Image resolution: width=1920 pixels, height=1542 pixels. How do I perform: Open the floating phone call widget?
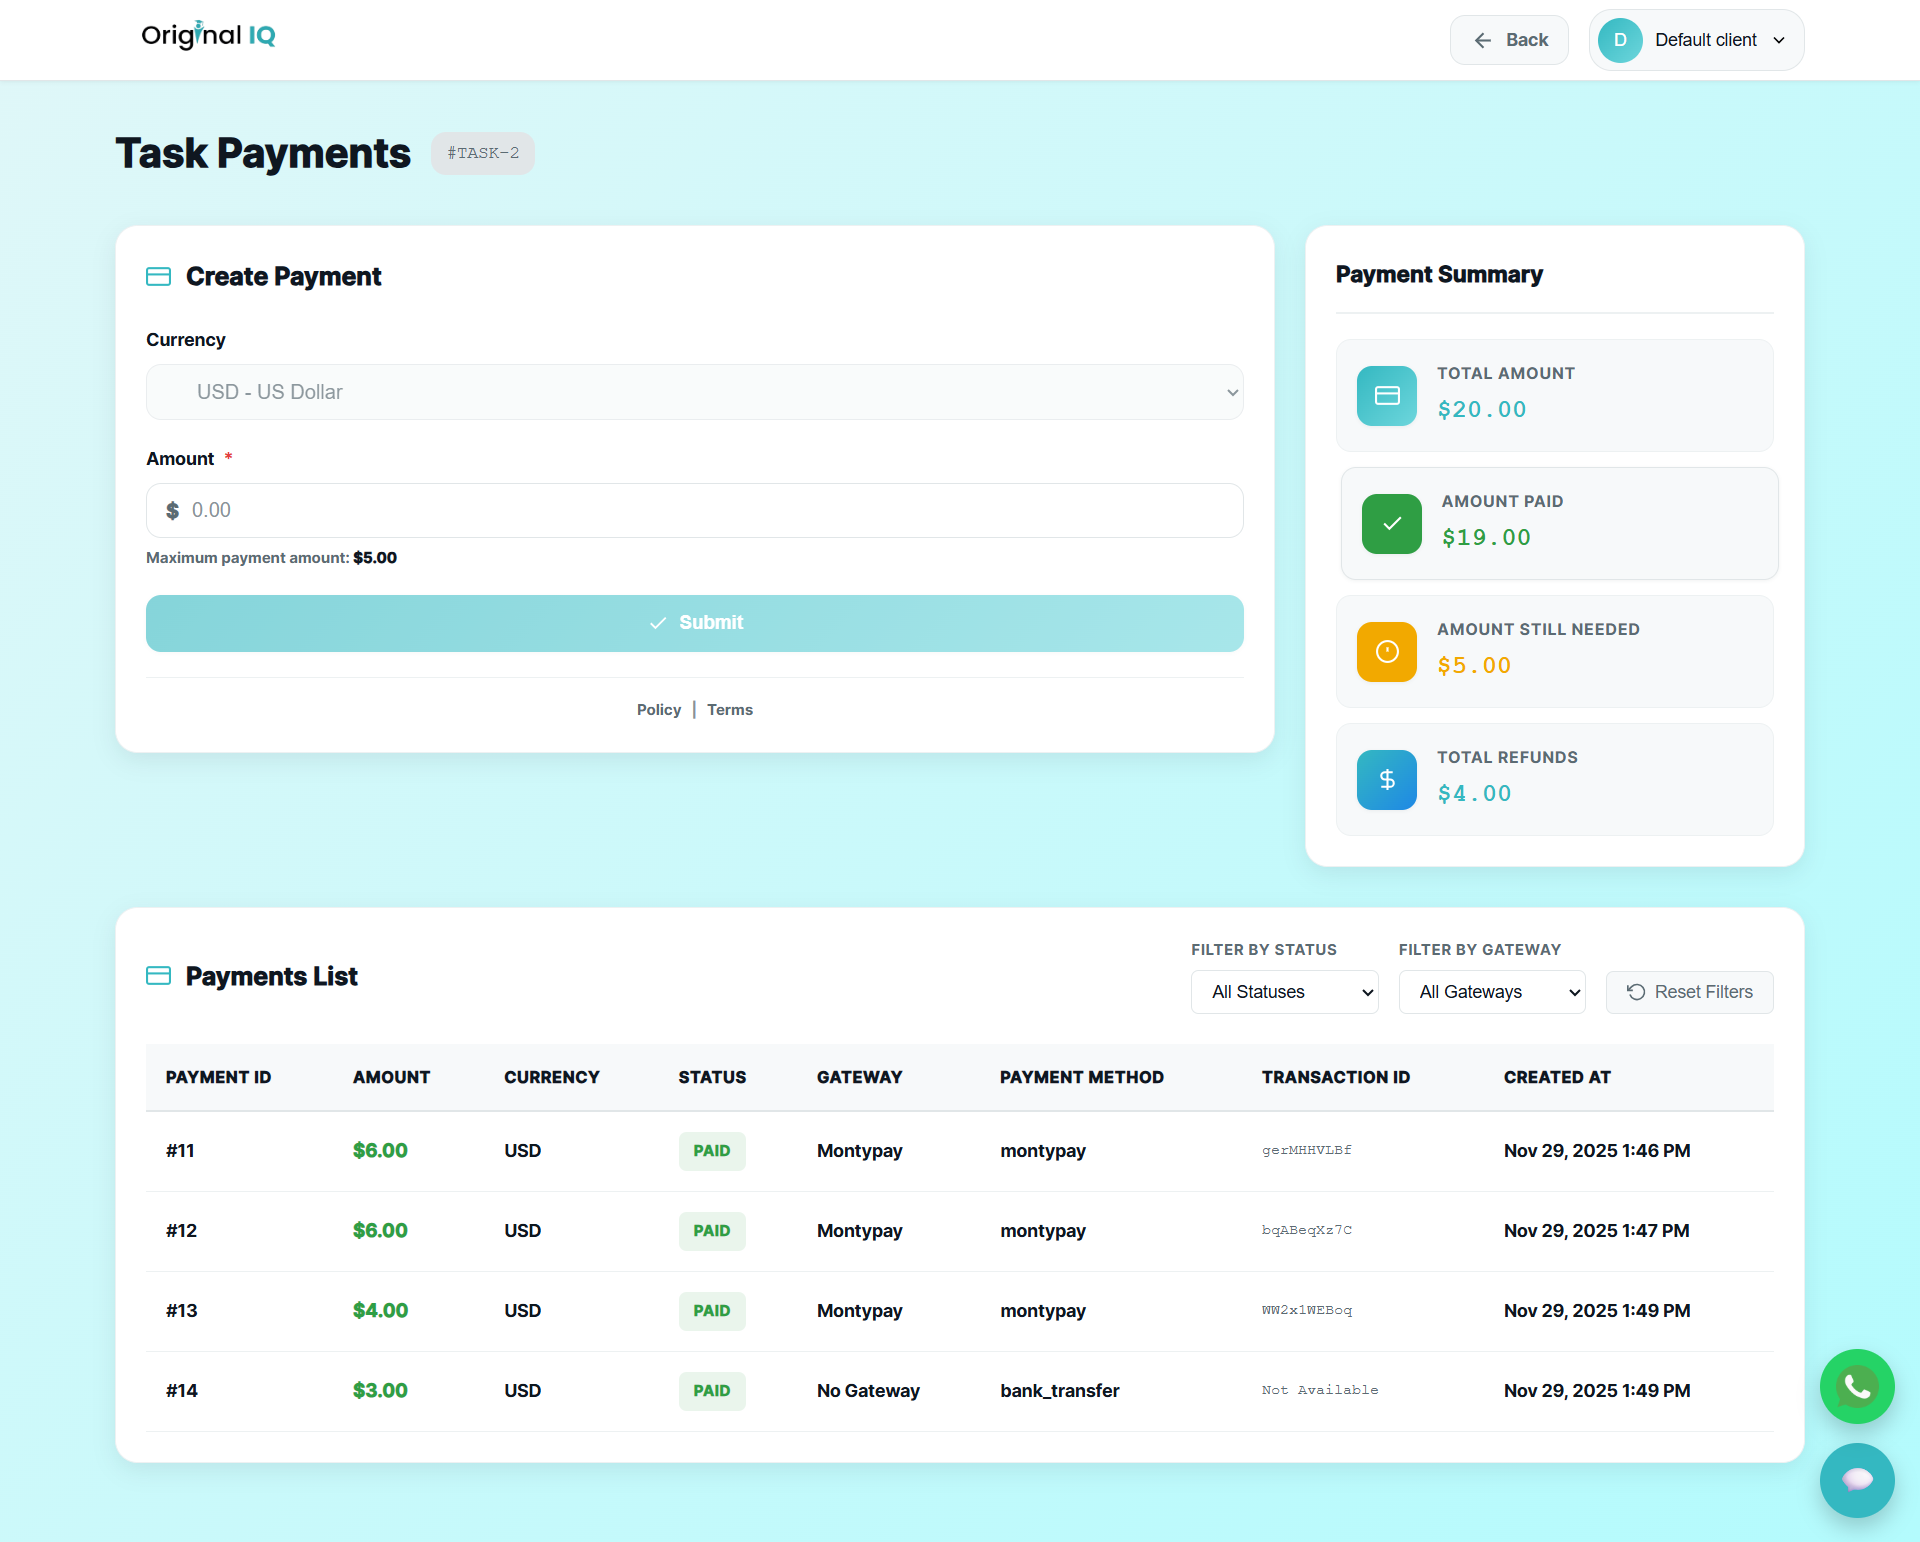pos(1856,1386)
